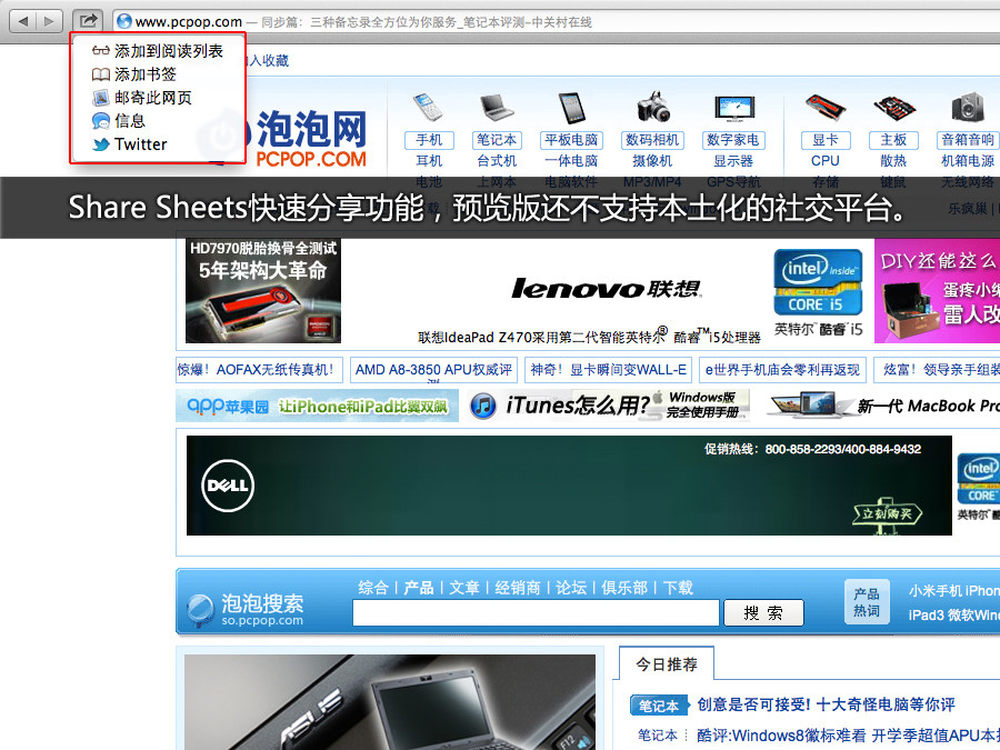The image size is (1000, 750).
Task: Open the 主板 category button
Action: 893,140
